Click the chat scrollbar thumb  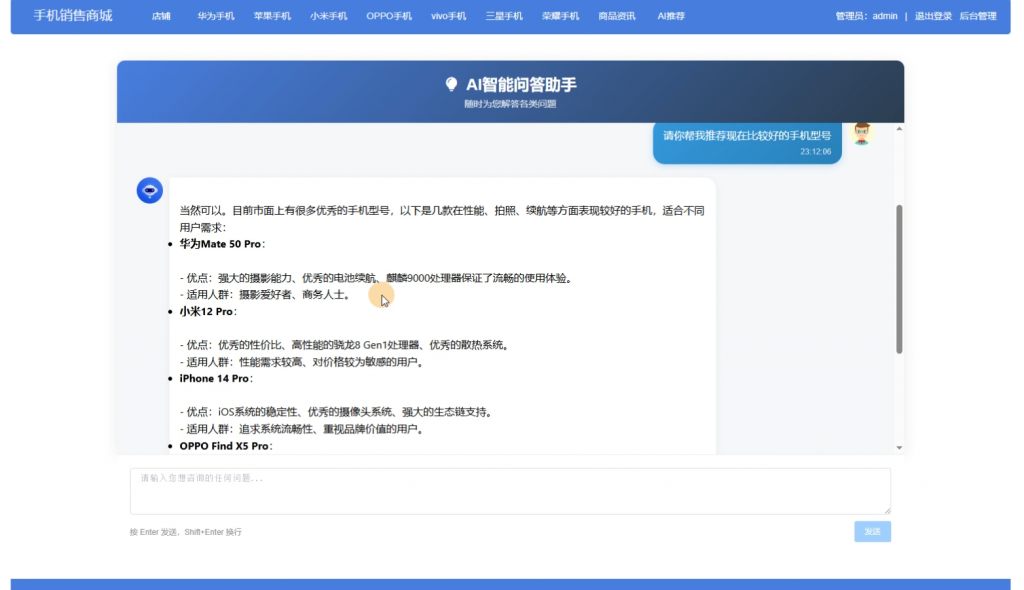pyautogui.click(x=899, y=279)
